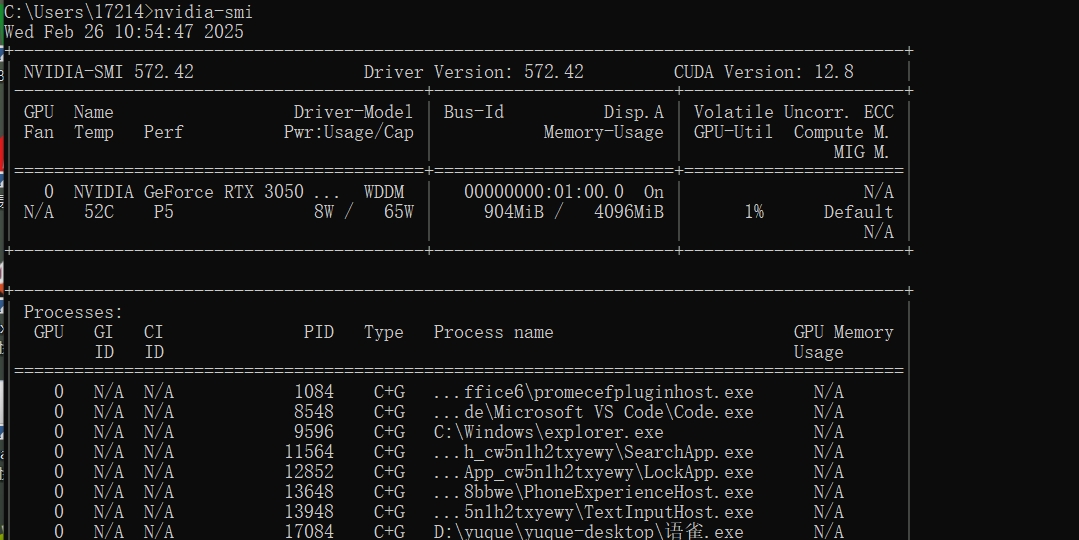This screenshot has height=540, width=1079.
Task: Click the timestamp Wed Feb 26 10:54:47 2025
Action: [x=124, y=32]
